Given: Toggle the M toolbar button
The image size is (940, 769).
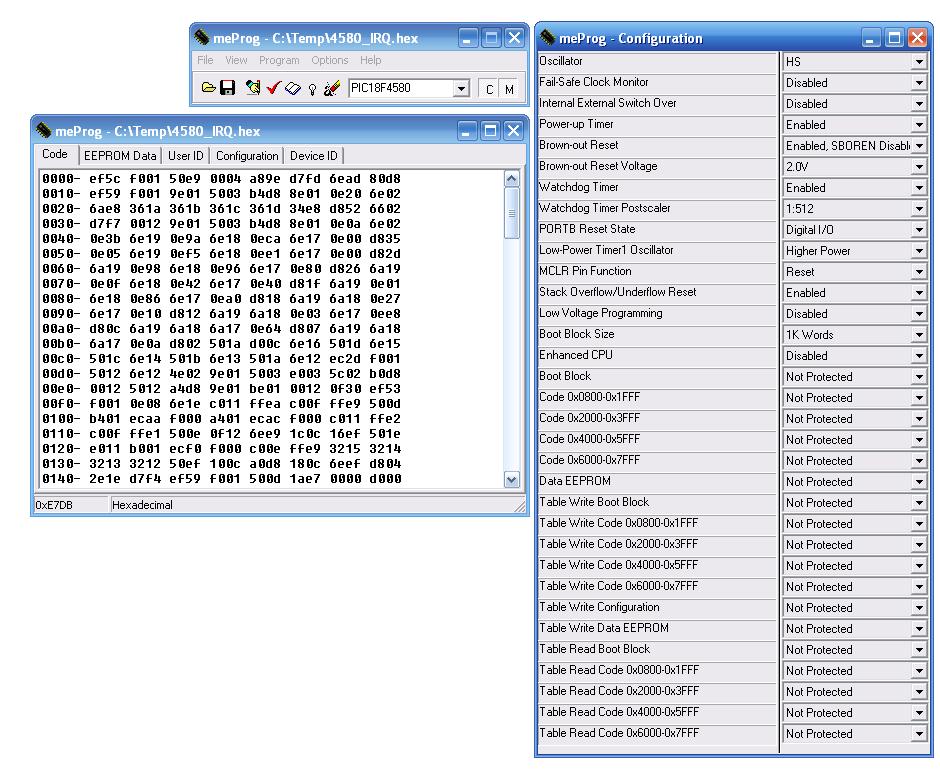Looking at the screenshot, I should click(x=509, y=89).
